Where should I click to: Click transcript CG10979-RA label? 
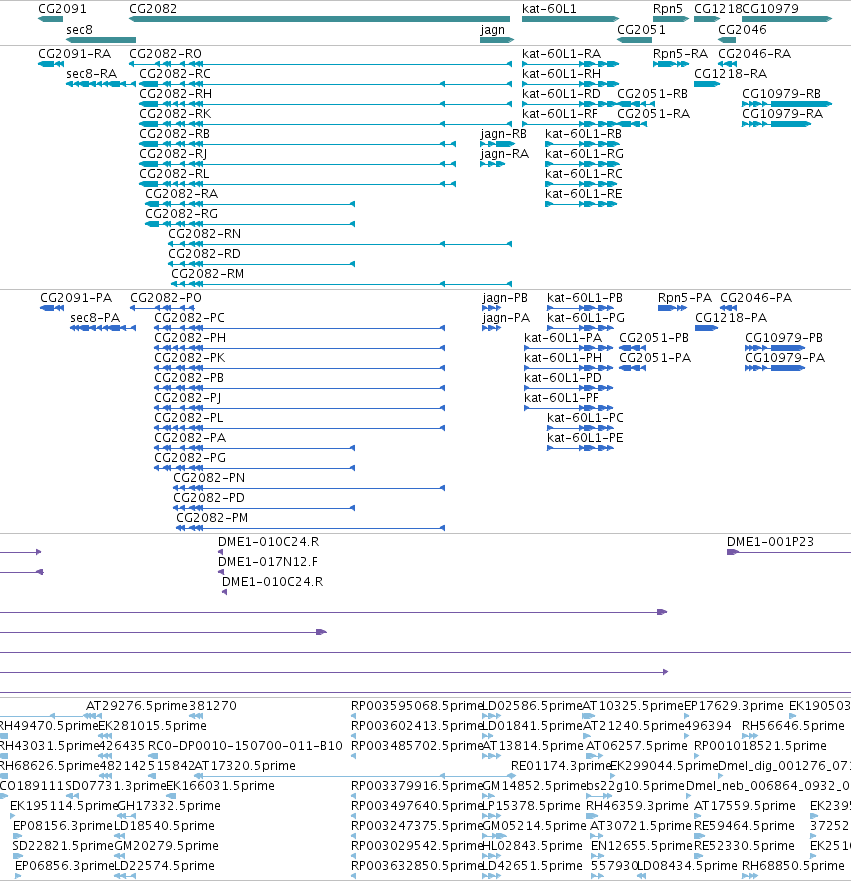click(x=782, y=114)
